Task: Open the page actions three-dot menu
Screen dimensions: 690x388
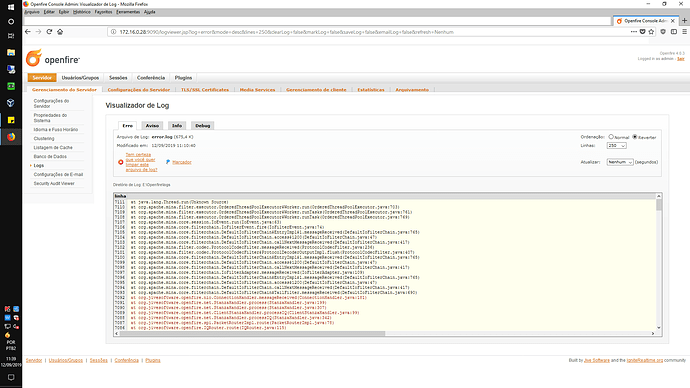Action: click(x=634, y=32)
